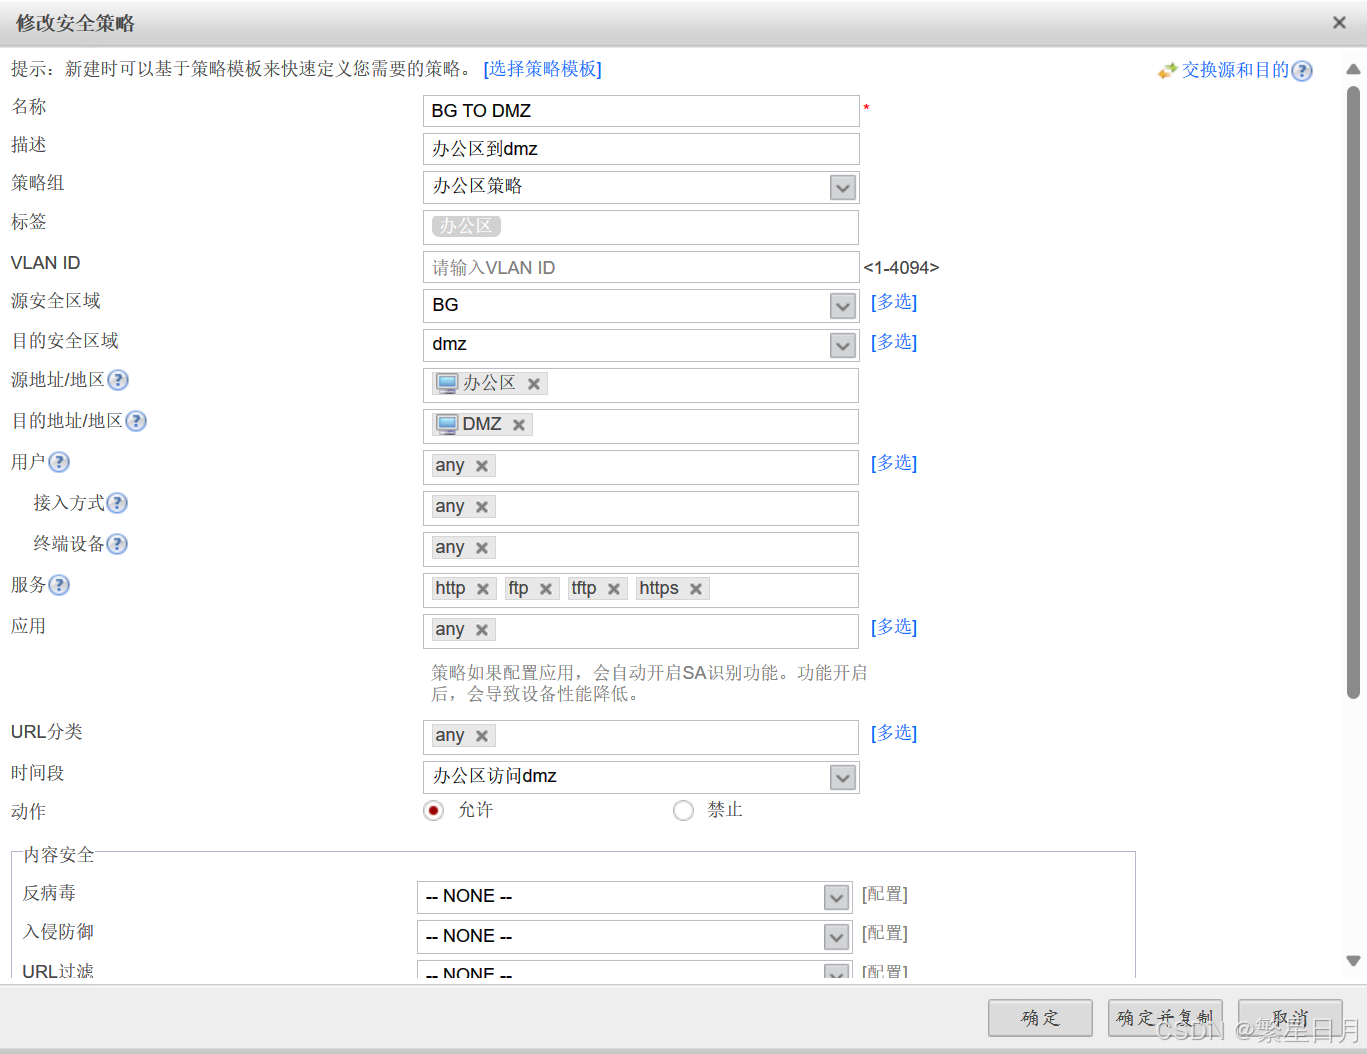Open 配置 link for 反病毒

click(x=885, y=894)
